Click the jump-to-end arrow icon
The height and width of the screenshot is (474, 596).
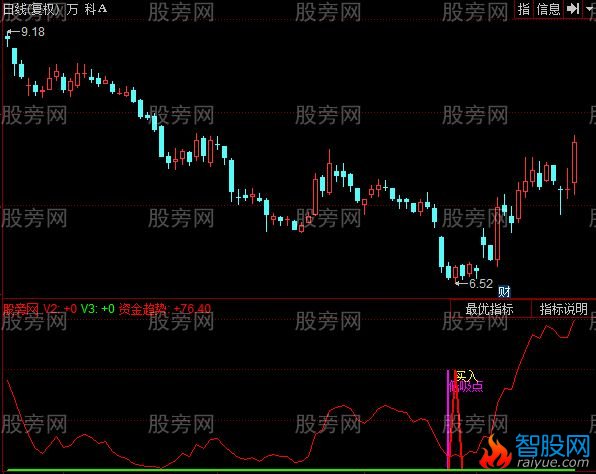(x=572, y=8)
